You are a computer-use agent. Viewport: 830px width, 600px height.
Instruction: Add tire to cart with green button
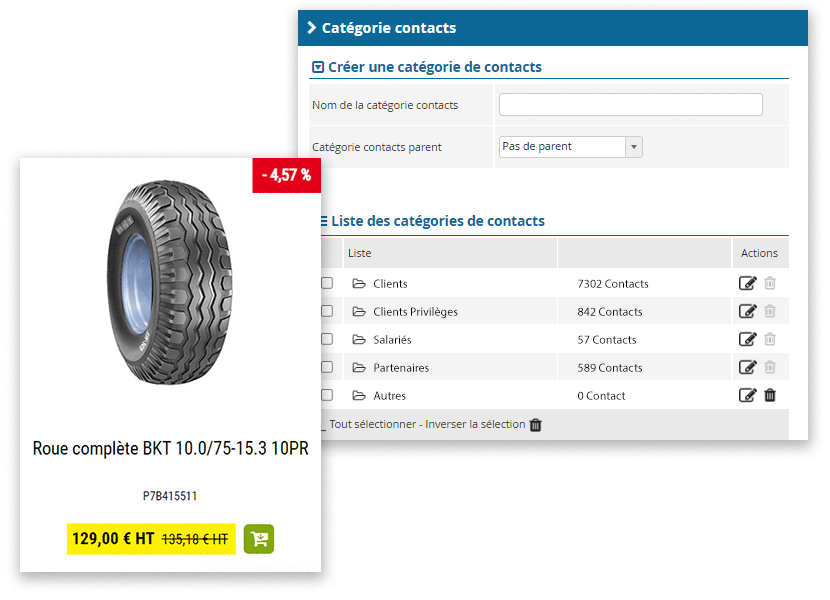coord(259,539)
